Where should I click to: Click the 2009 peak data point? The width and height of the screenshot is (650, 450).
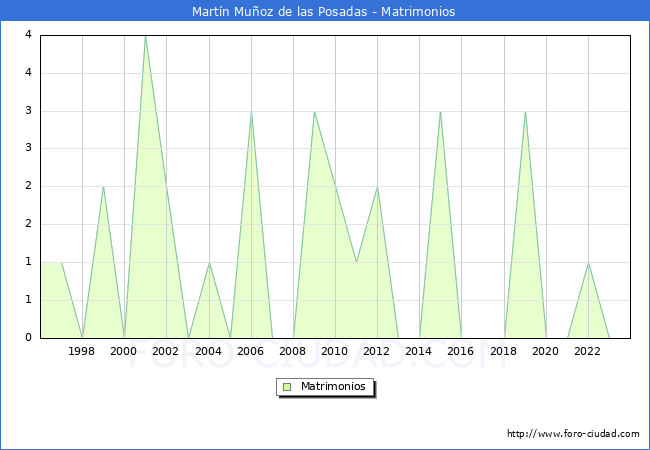pos(314,111)
